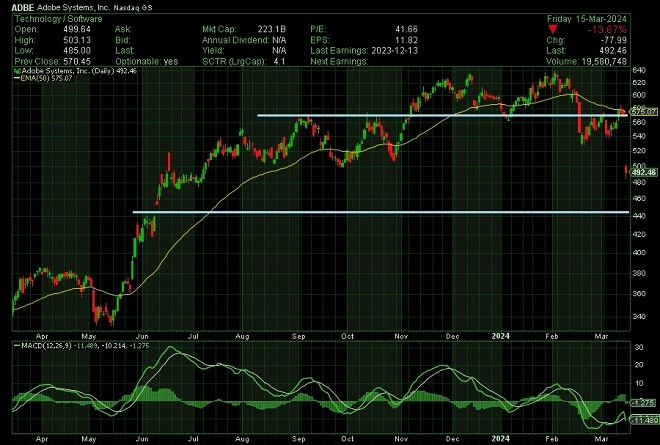The image size is (660, 445).
Task: Click the 30 level on MACD axis
Action: coord(639,347)
